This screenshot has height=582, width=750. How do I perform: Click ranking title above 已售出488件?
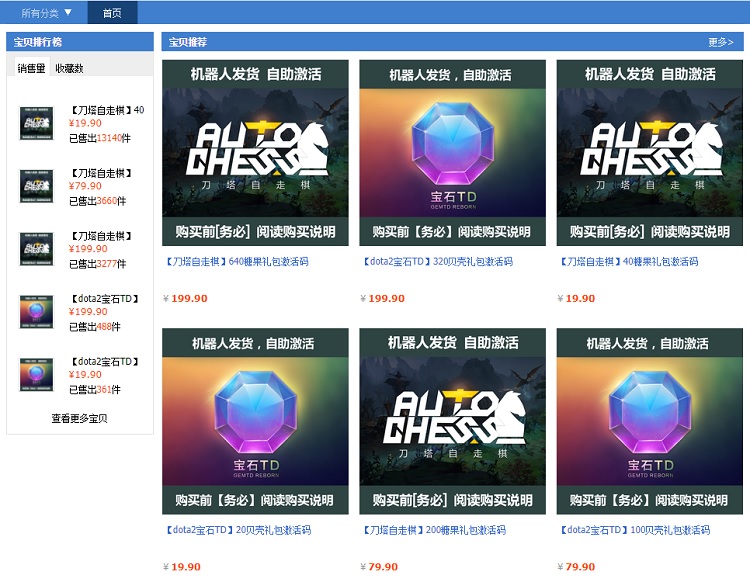coord(105,299)
